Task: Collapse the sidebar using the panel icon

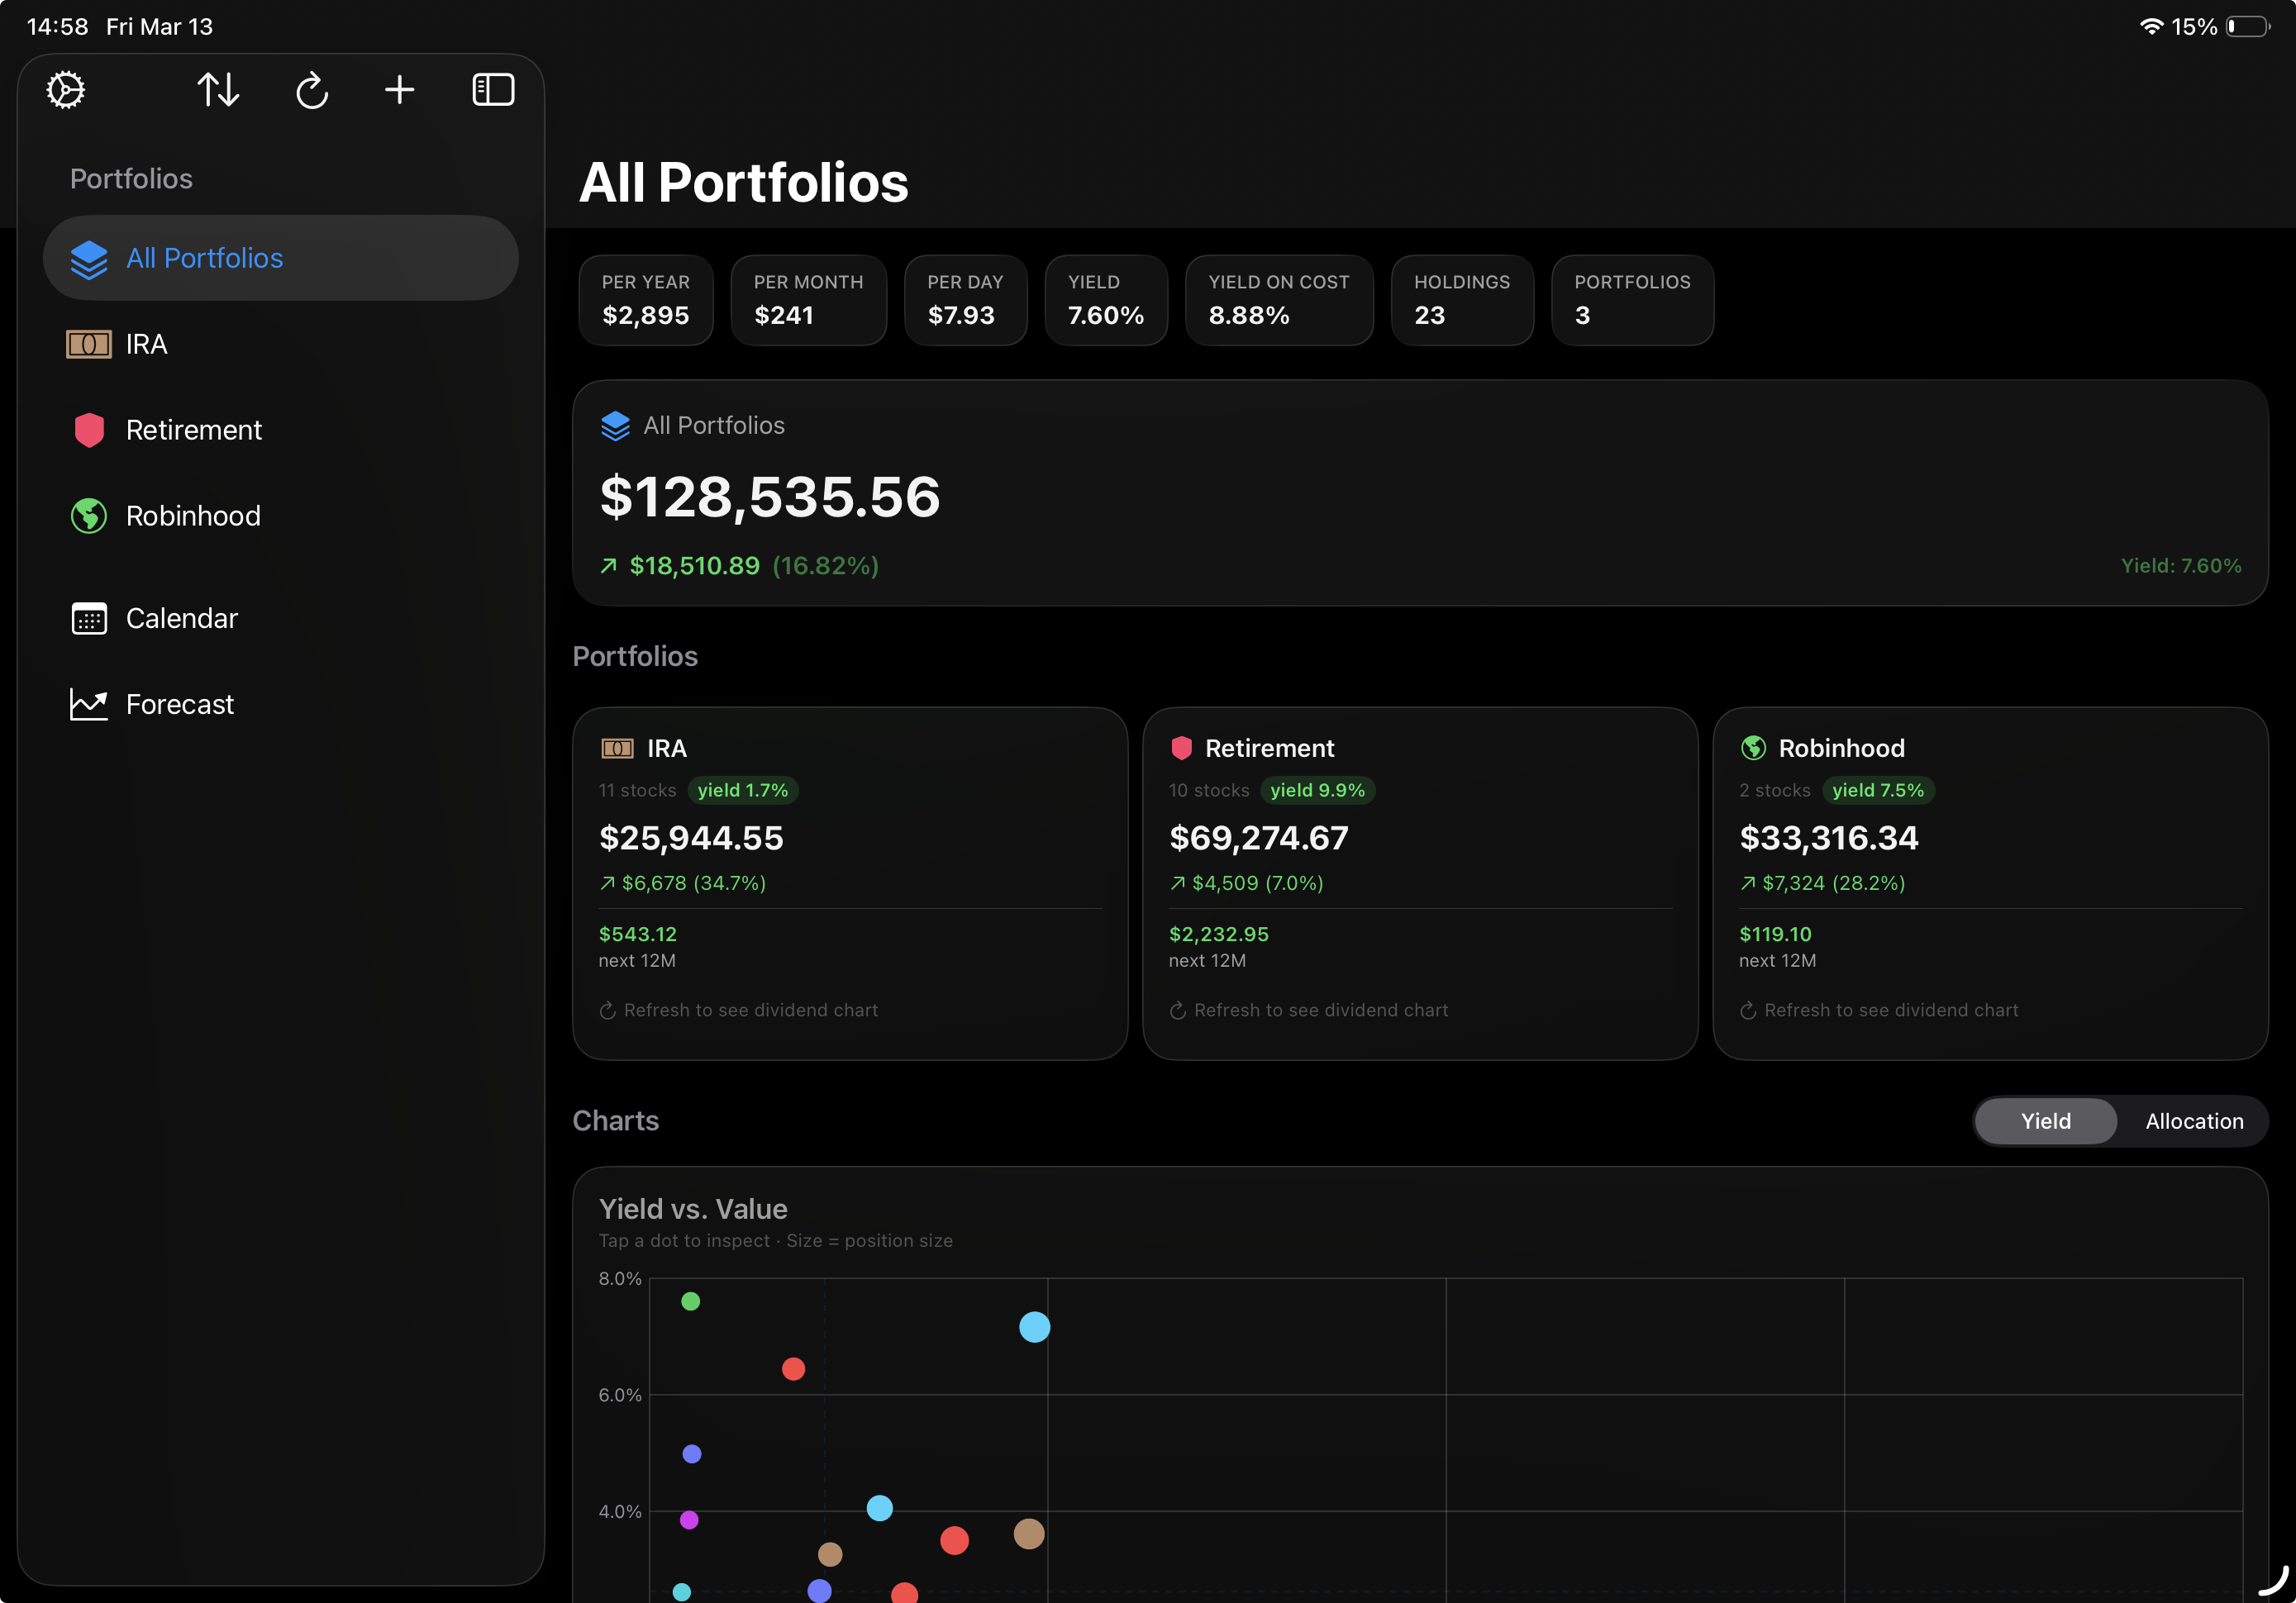Action: [x=492, y=90]
